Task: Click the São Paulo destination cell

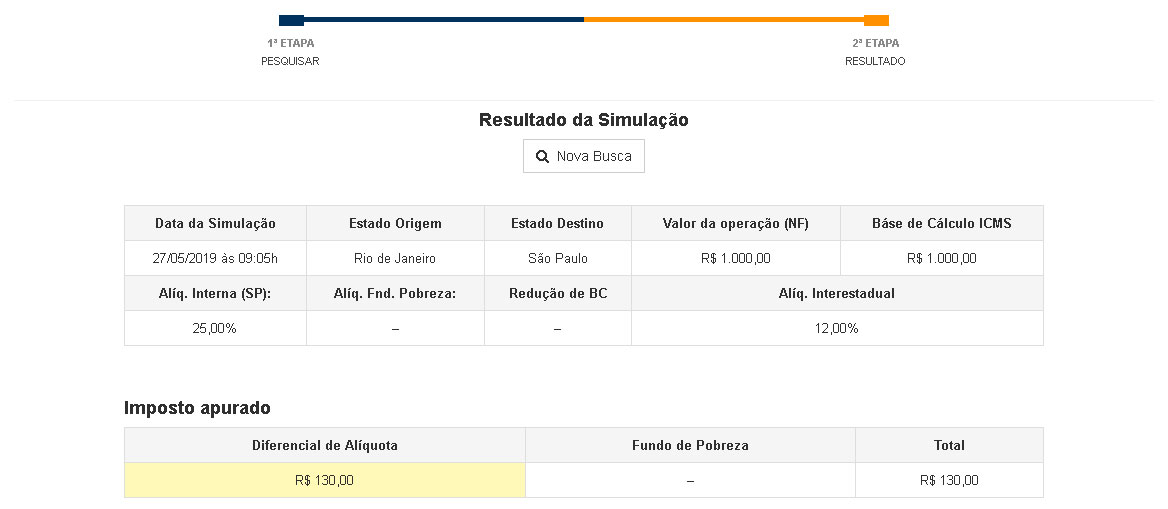Action: (x=558, y=258)
